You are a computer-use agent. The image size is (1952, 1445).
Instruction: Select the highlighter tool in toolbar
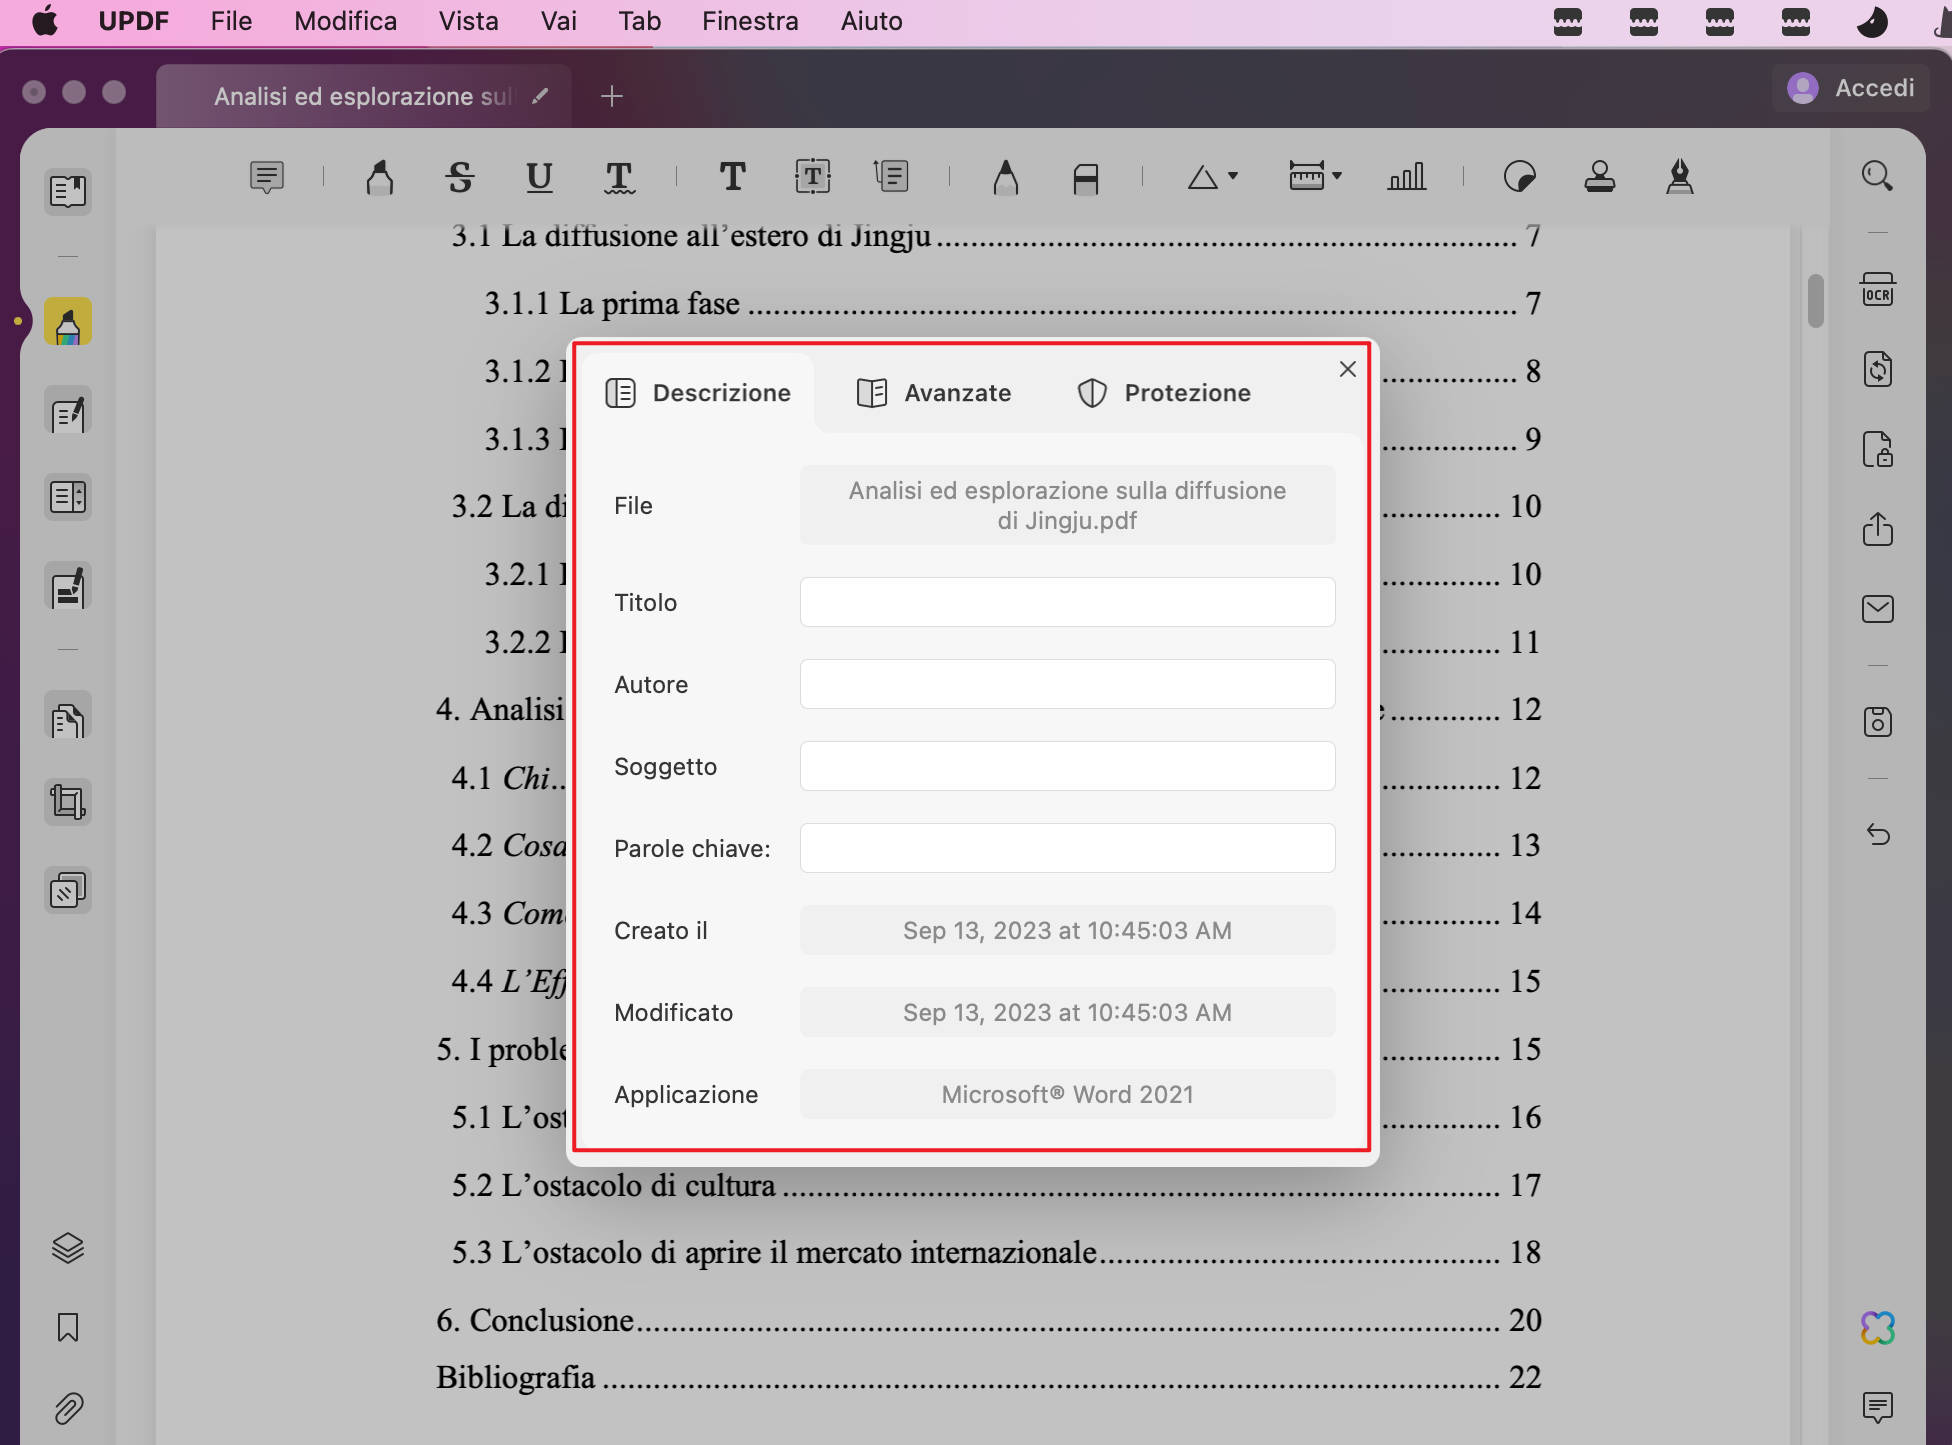(x=380, y=178)
